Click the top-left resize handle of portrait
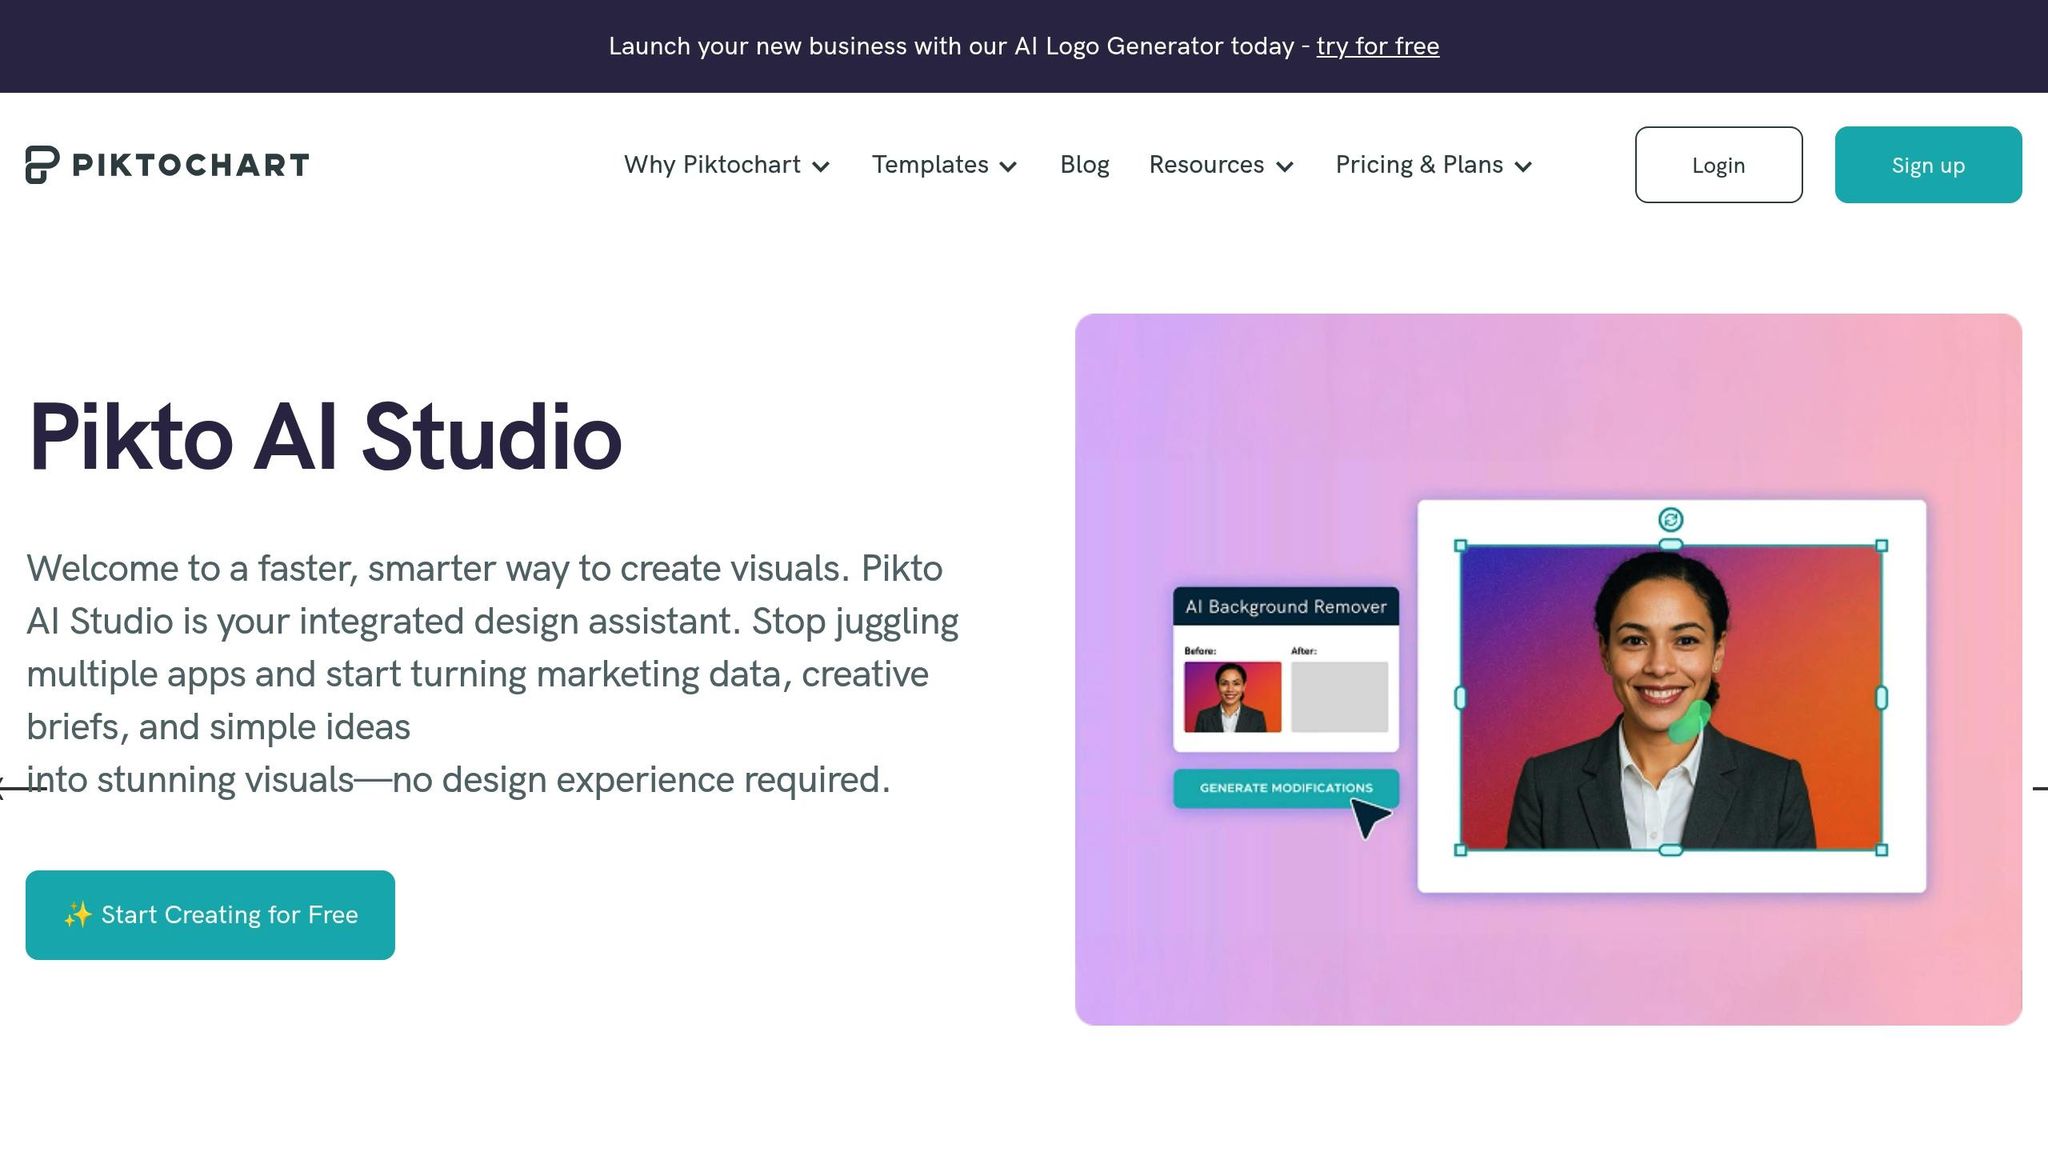The width and height of the screenshot is (2048, 1152). pos(1460,546)
